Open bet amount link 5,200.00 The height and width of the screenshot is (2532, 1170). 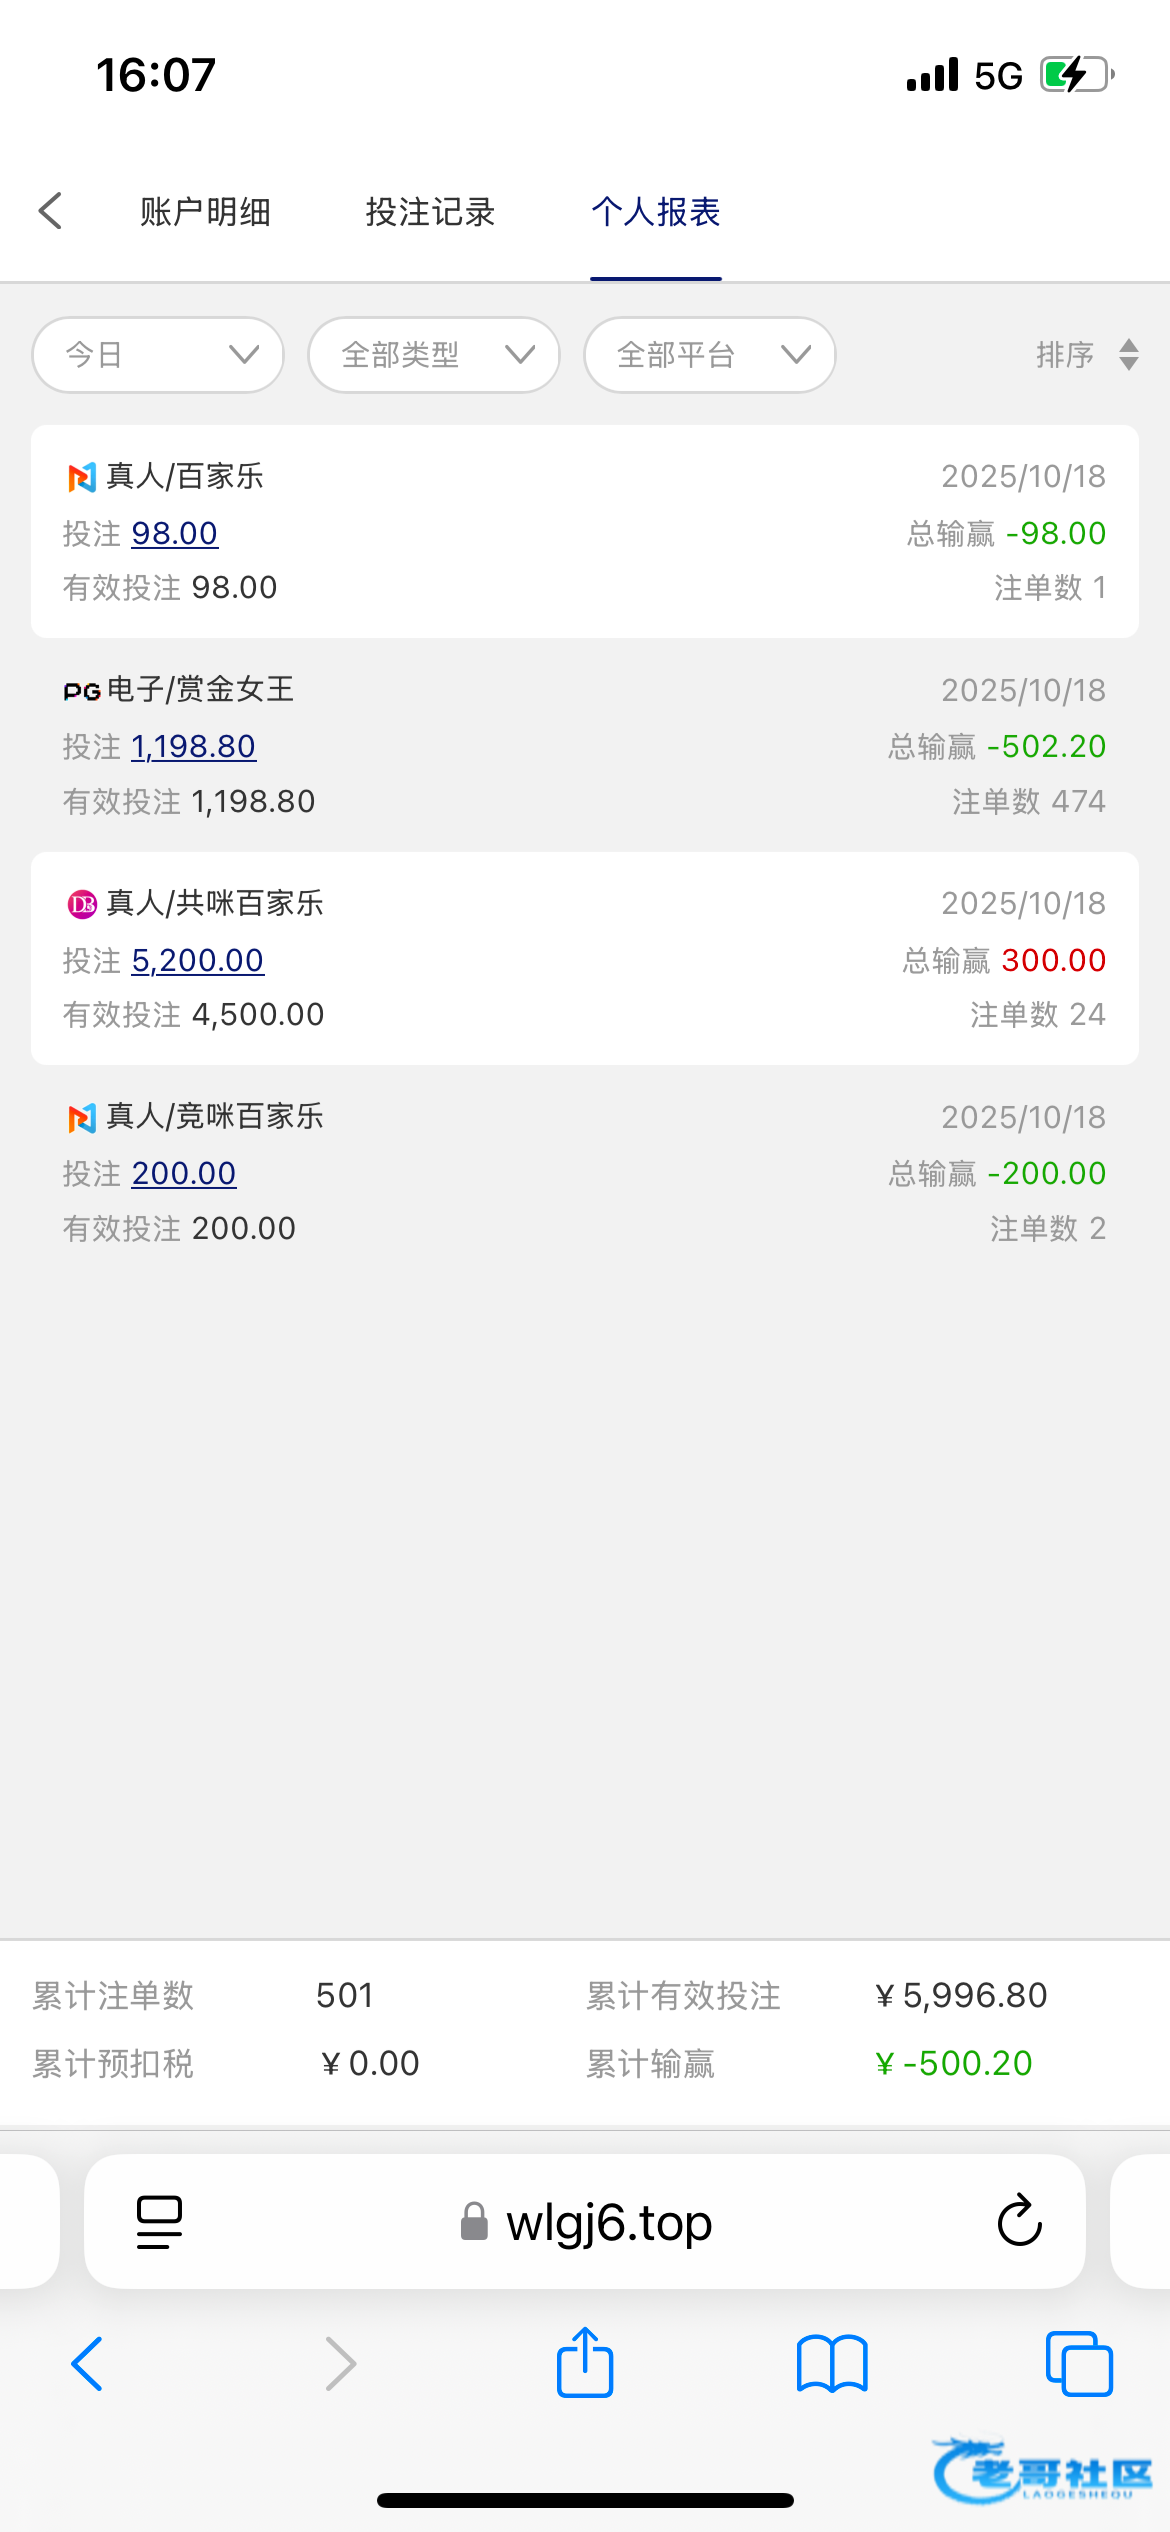tap(197, 960)
